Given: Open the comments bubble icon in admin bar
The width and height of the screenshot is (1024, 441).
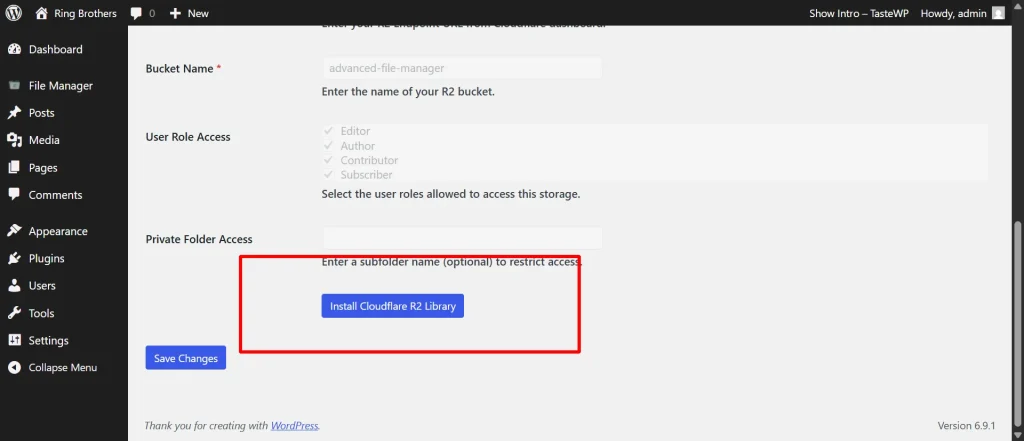Looking at the screenshot, I should pyautogui.click(x=136, y=13).
